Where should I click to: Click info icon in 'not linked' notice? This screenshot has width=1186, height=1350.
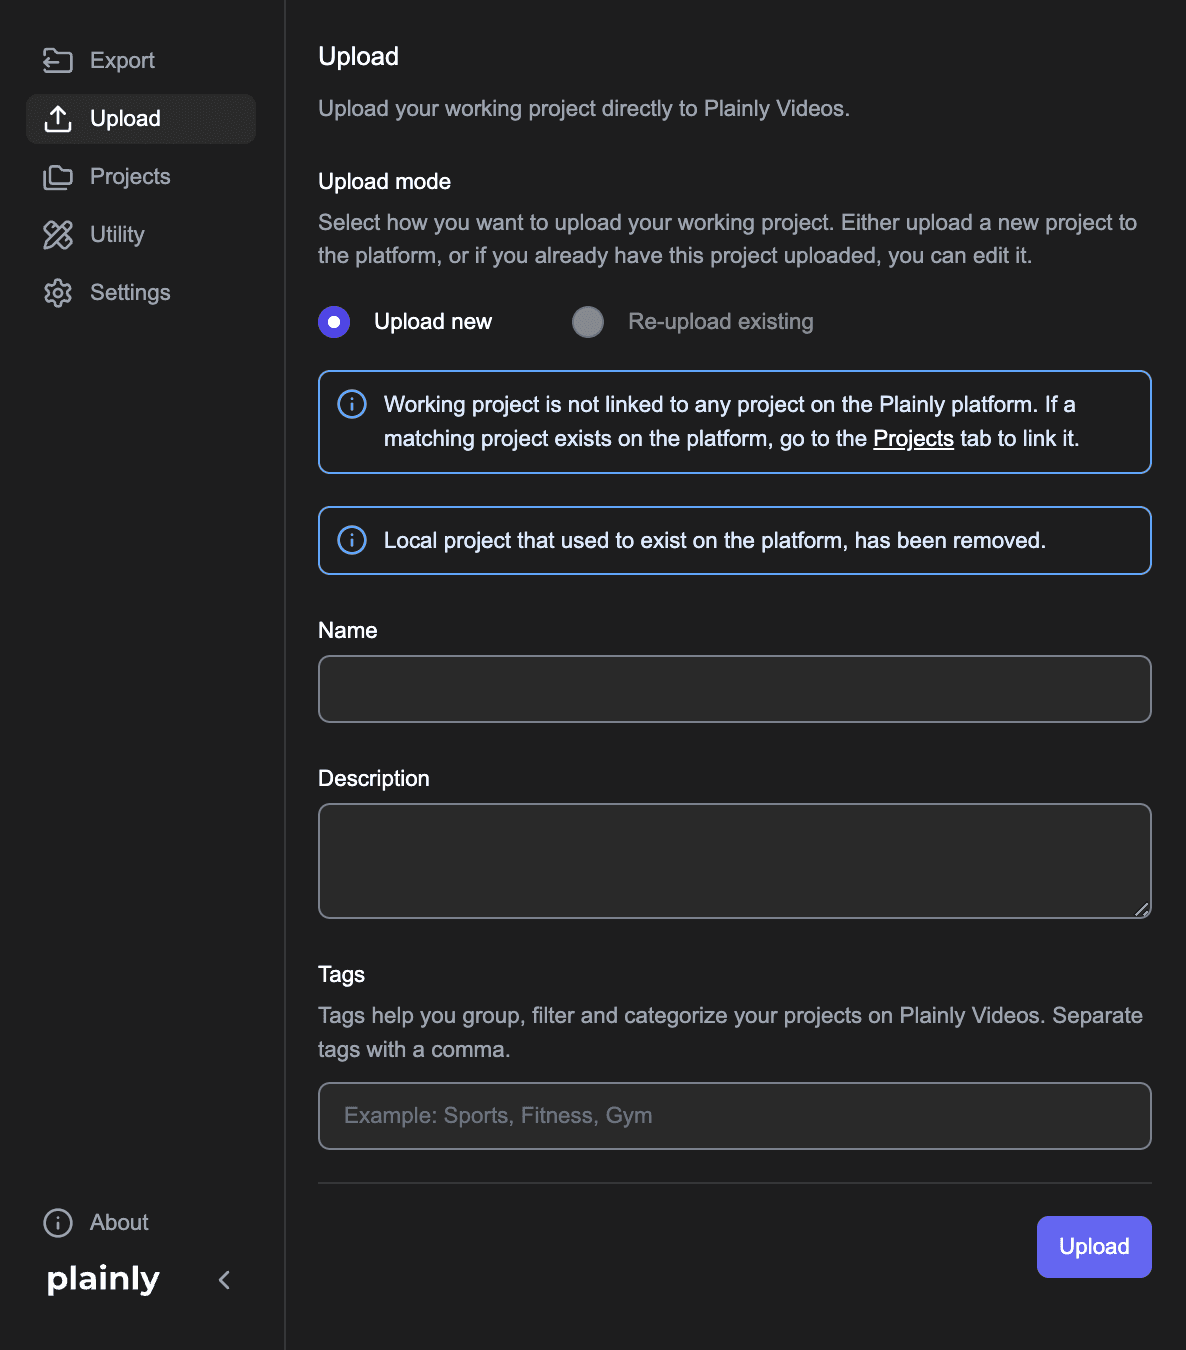[352, 404]
